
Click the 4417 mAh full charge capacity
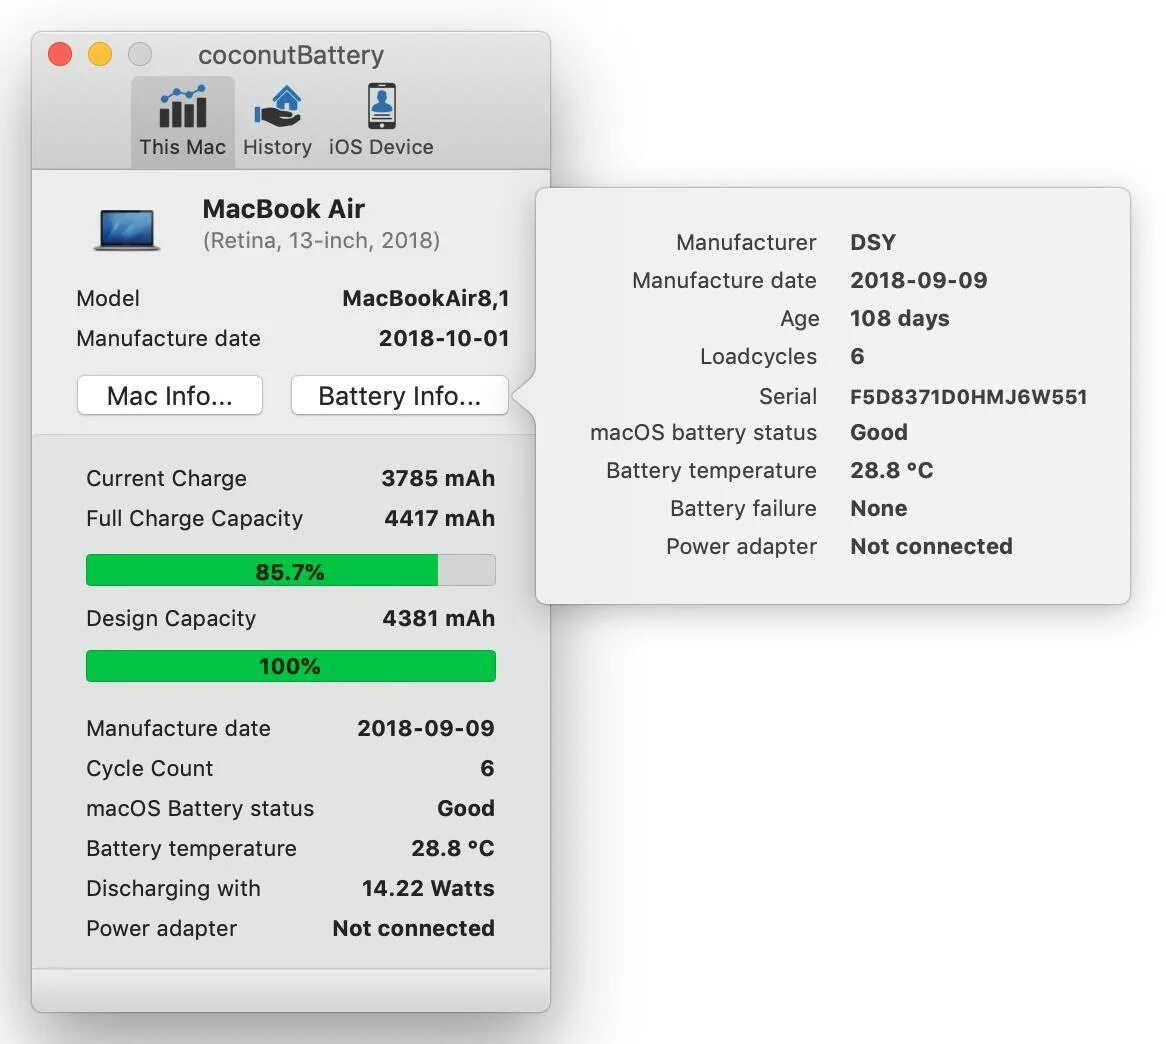(440, 518)
